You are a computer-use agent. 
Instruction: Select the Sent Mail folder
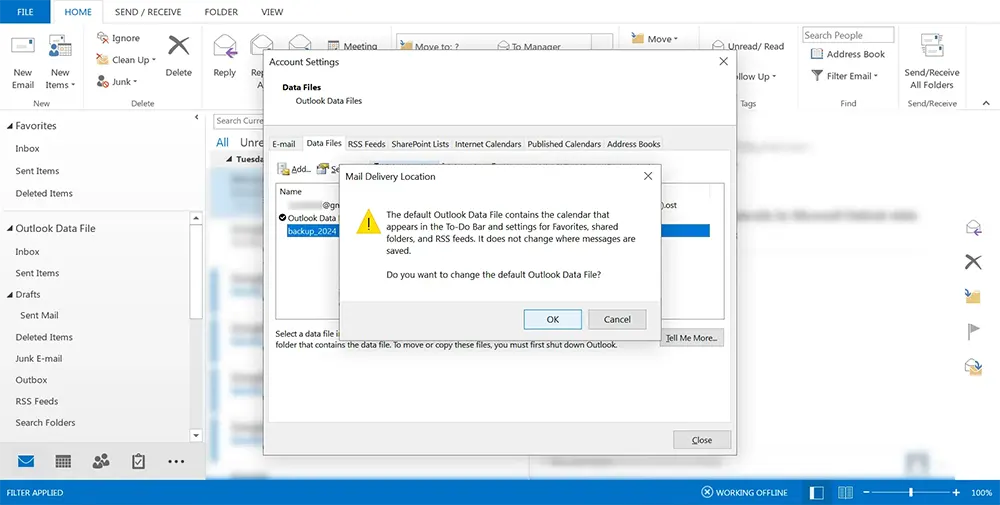(x=39, y=315)
